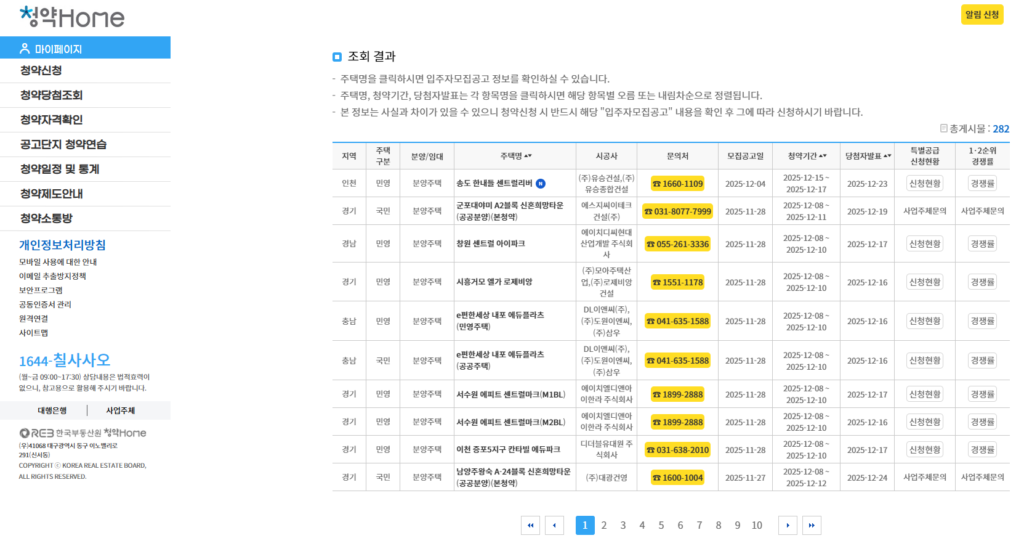Jump to last page with double-right arrow

click(812, 525)
